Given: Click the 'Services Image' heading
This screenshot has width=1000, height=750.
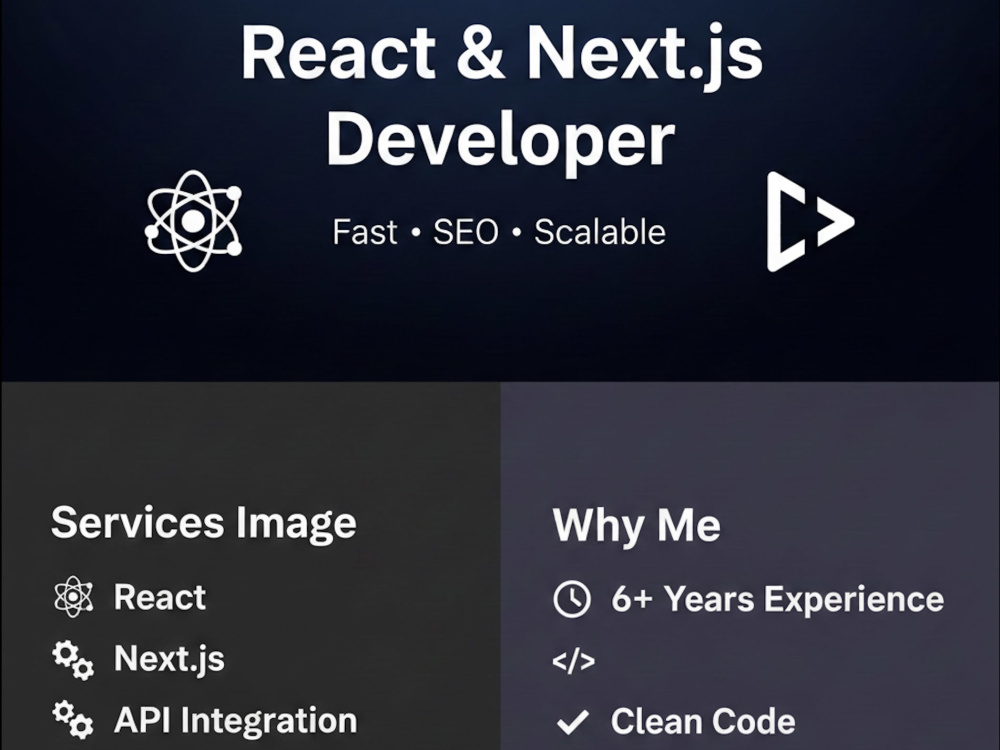Looking at the screenshot, I should (203, 524).
